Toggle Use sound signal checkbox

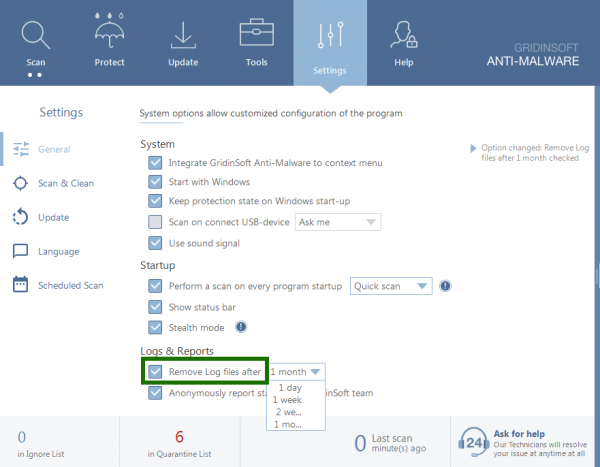tap(155, 243)
